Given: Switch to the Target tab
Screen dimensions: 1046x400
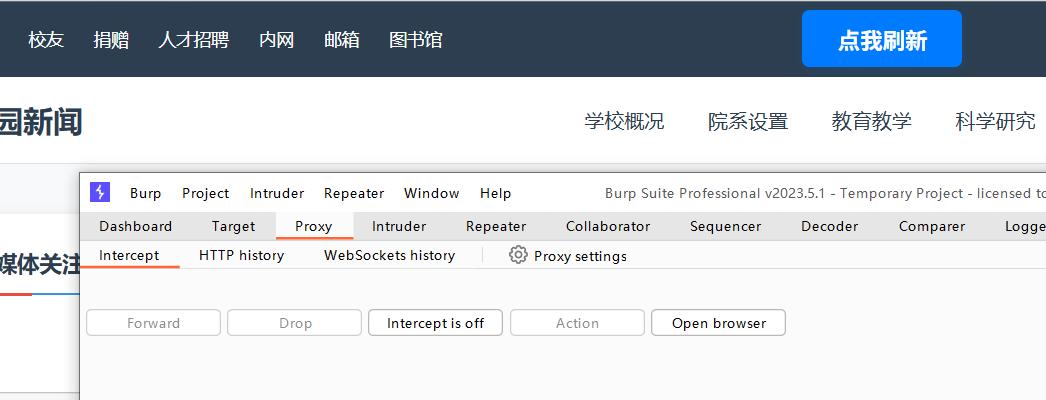Looking at the screenshot, I should pyautogui.click(x=233, y=227).
